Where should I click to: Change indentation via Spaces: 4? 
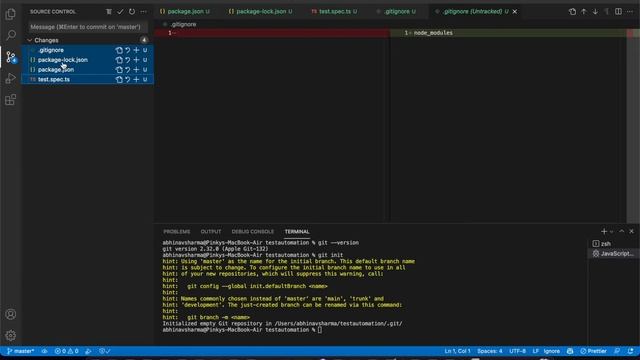pyautogui.click(x=490, y=351)
